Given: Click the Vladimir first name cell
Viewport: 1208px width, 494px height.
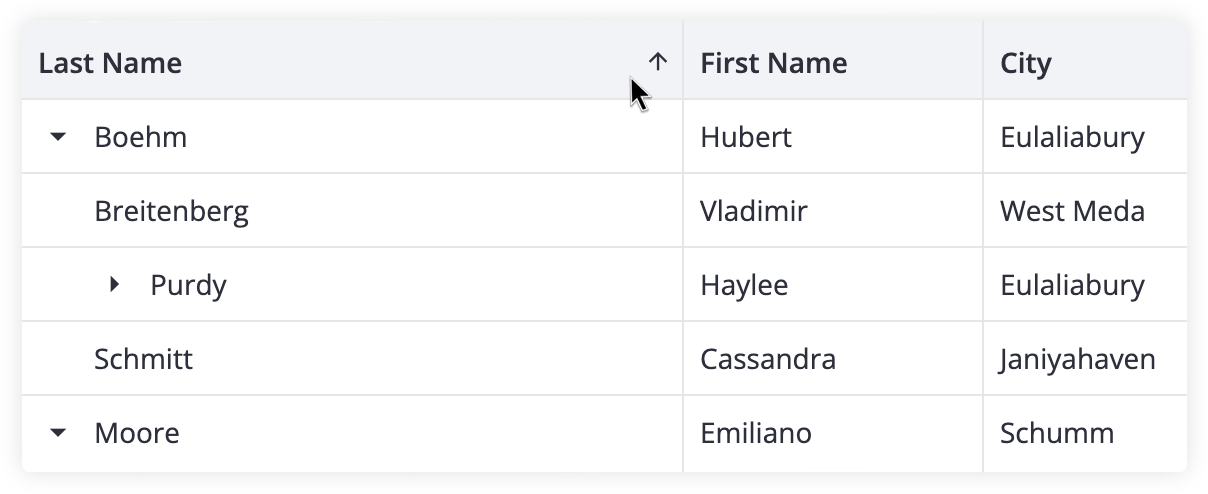Looking at the screenshot, I should click(x=833, y=211).
